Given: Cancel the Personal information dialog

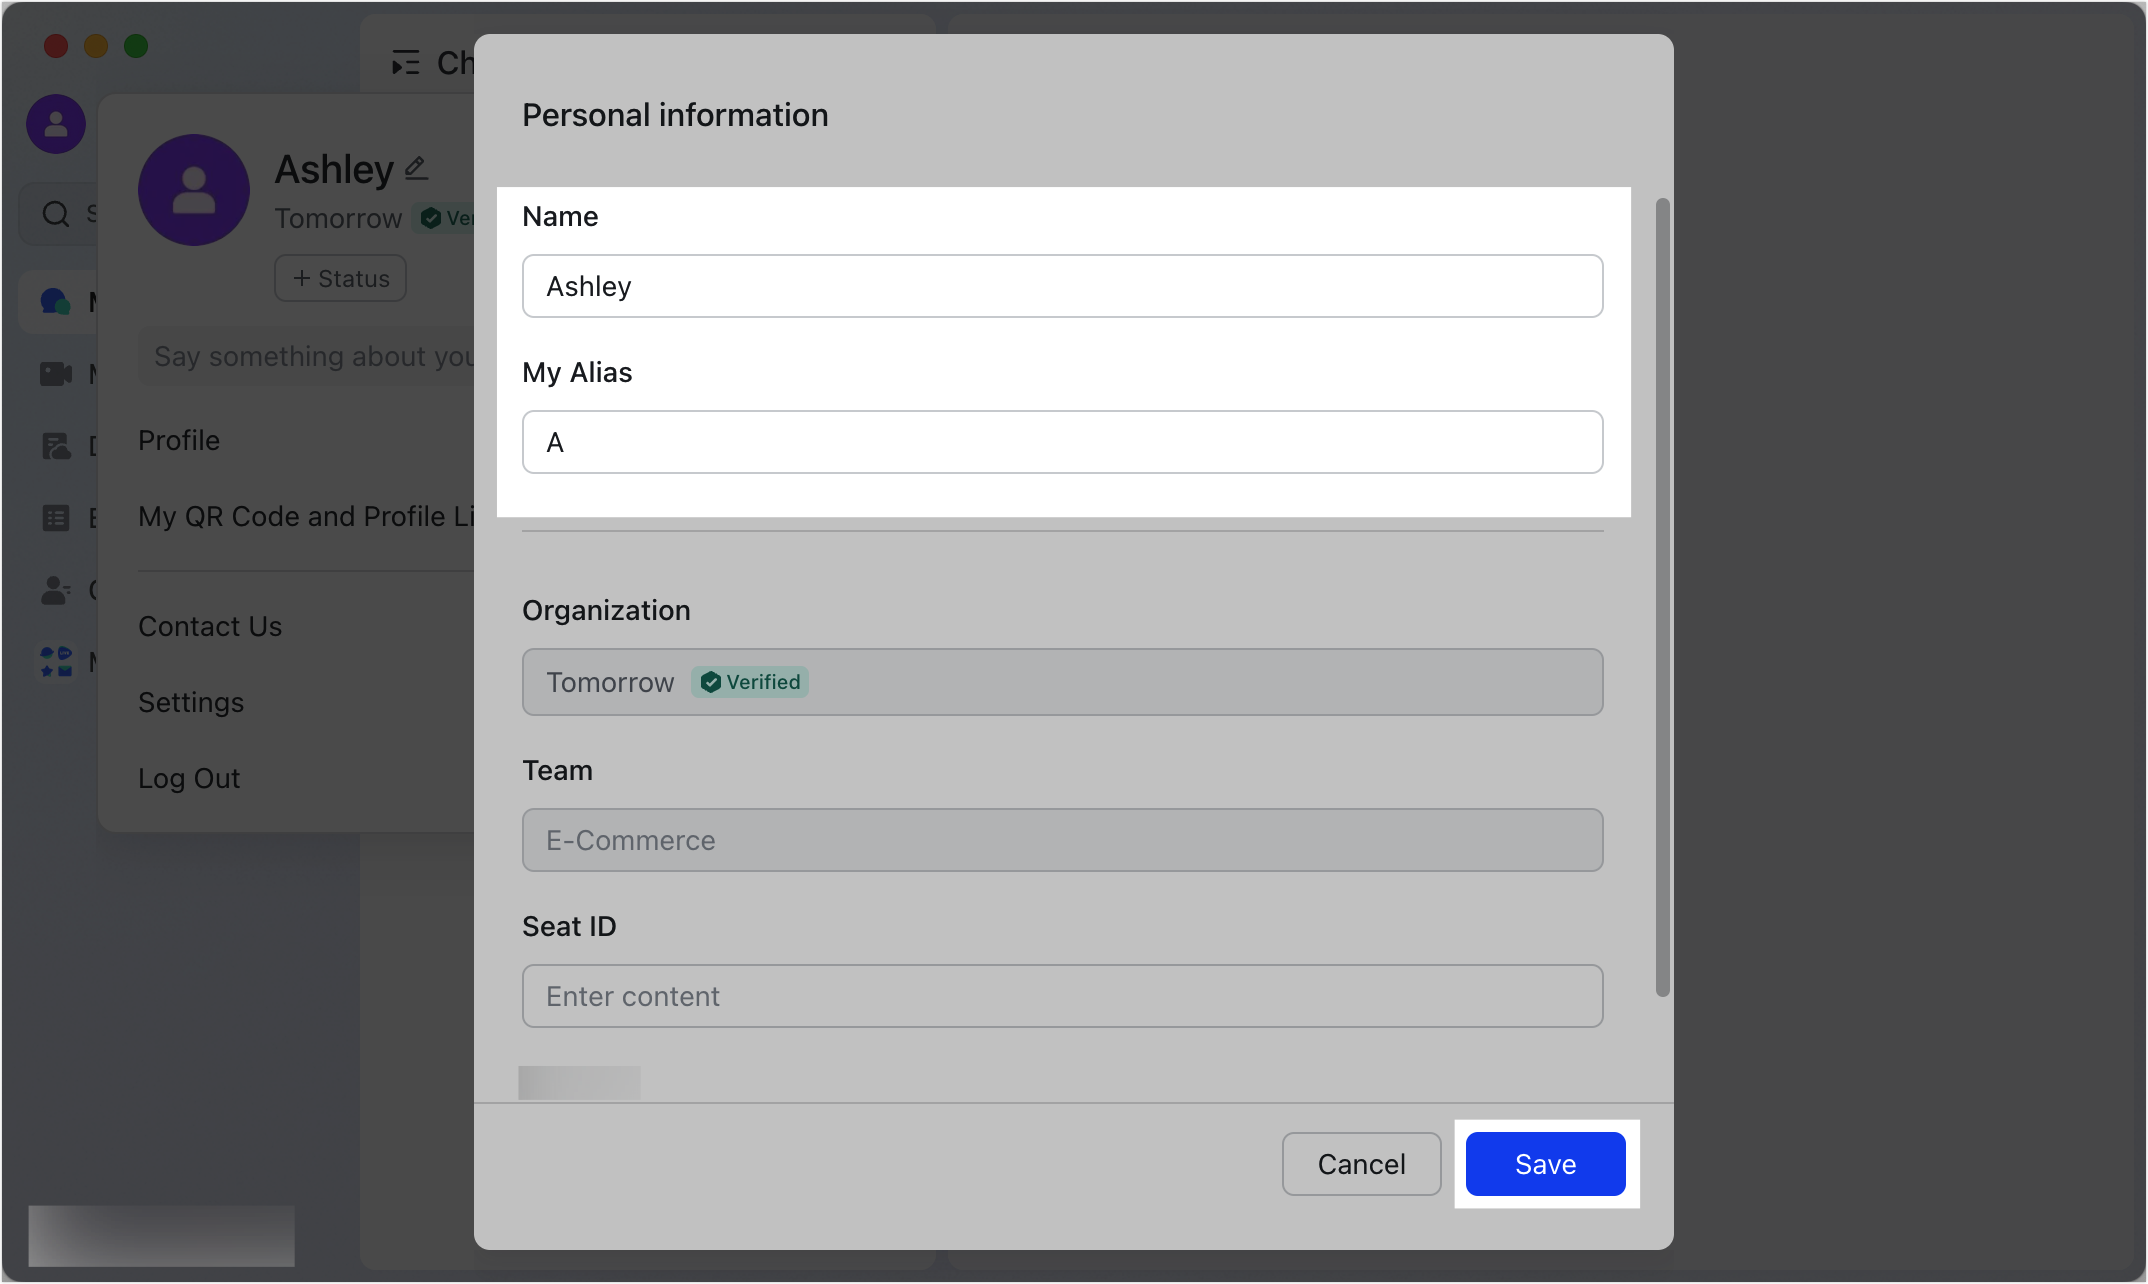Looking at the screenshot, I should tap(1361, 1164).
